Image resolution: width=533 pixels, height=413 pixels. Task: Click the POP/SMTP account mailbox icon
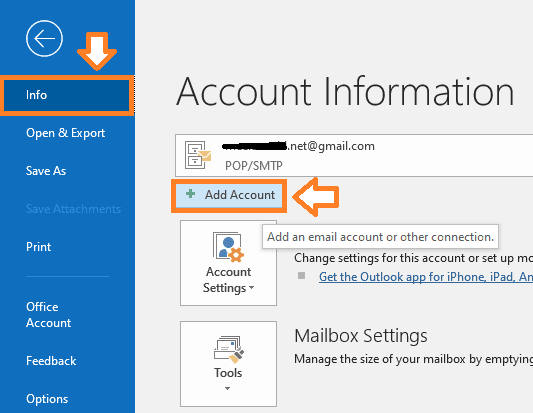pos(198,155)
